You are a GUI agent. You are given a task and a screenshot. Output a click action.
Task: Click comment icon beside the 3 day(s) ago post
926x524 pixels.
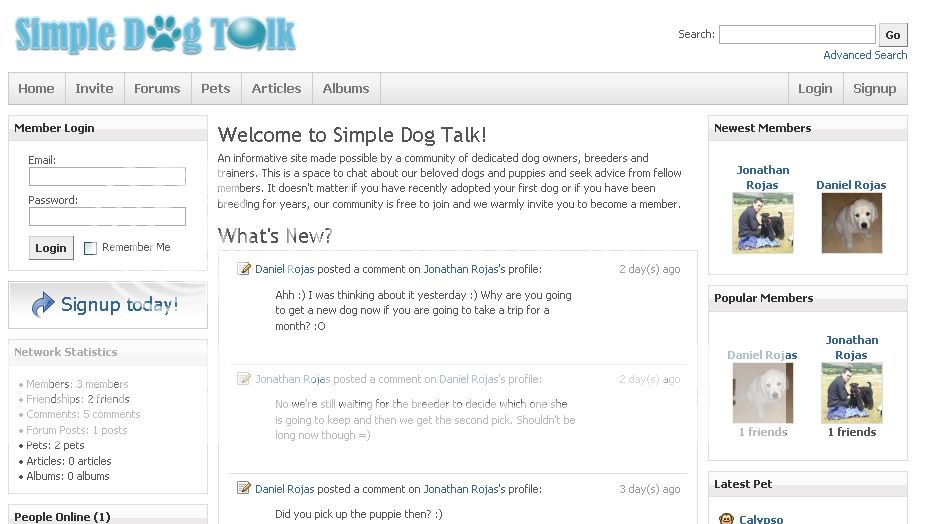(x=244, y=488)
